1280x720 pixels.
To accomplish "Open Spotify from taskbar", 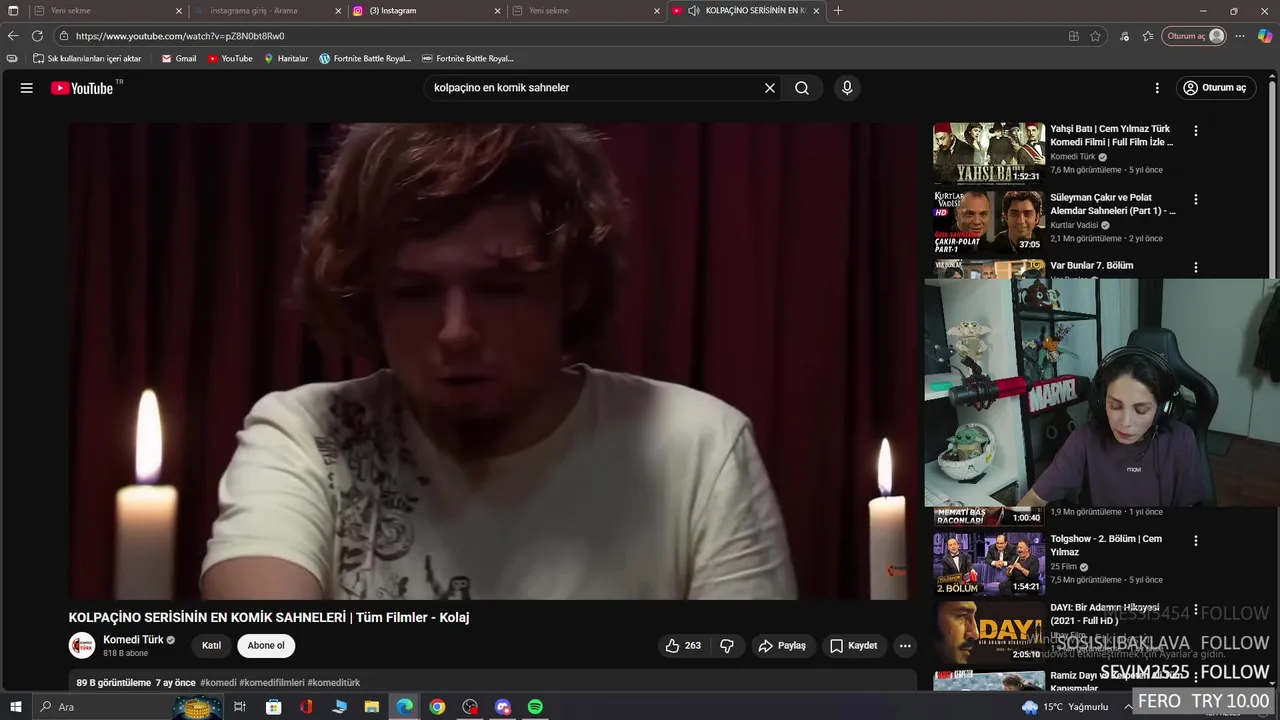I will point(535,707).
